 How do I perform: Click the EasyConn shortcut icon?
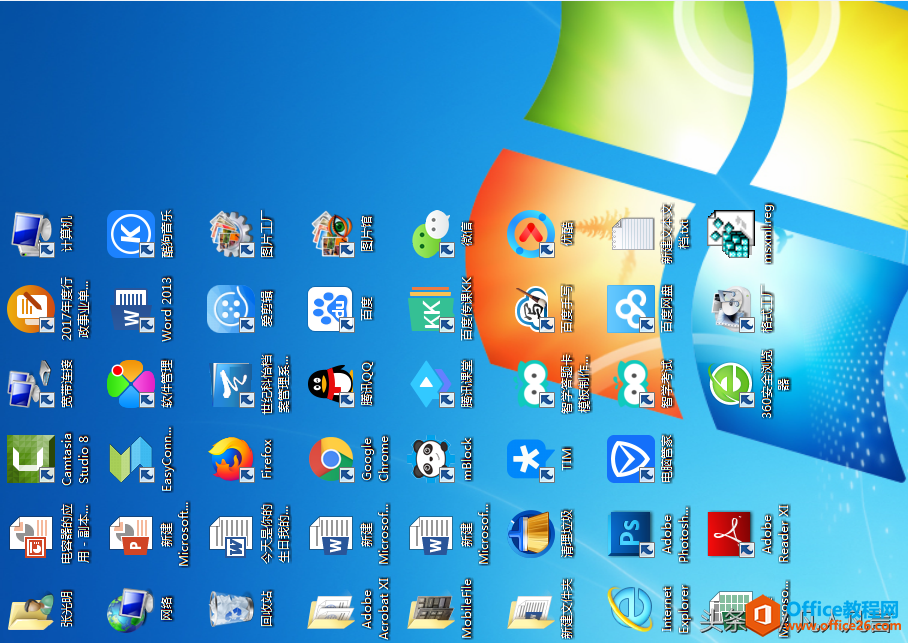[132, 459]
